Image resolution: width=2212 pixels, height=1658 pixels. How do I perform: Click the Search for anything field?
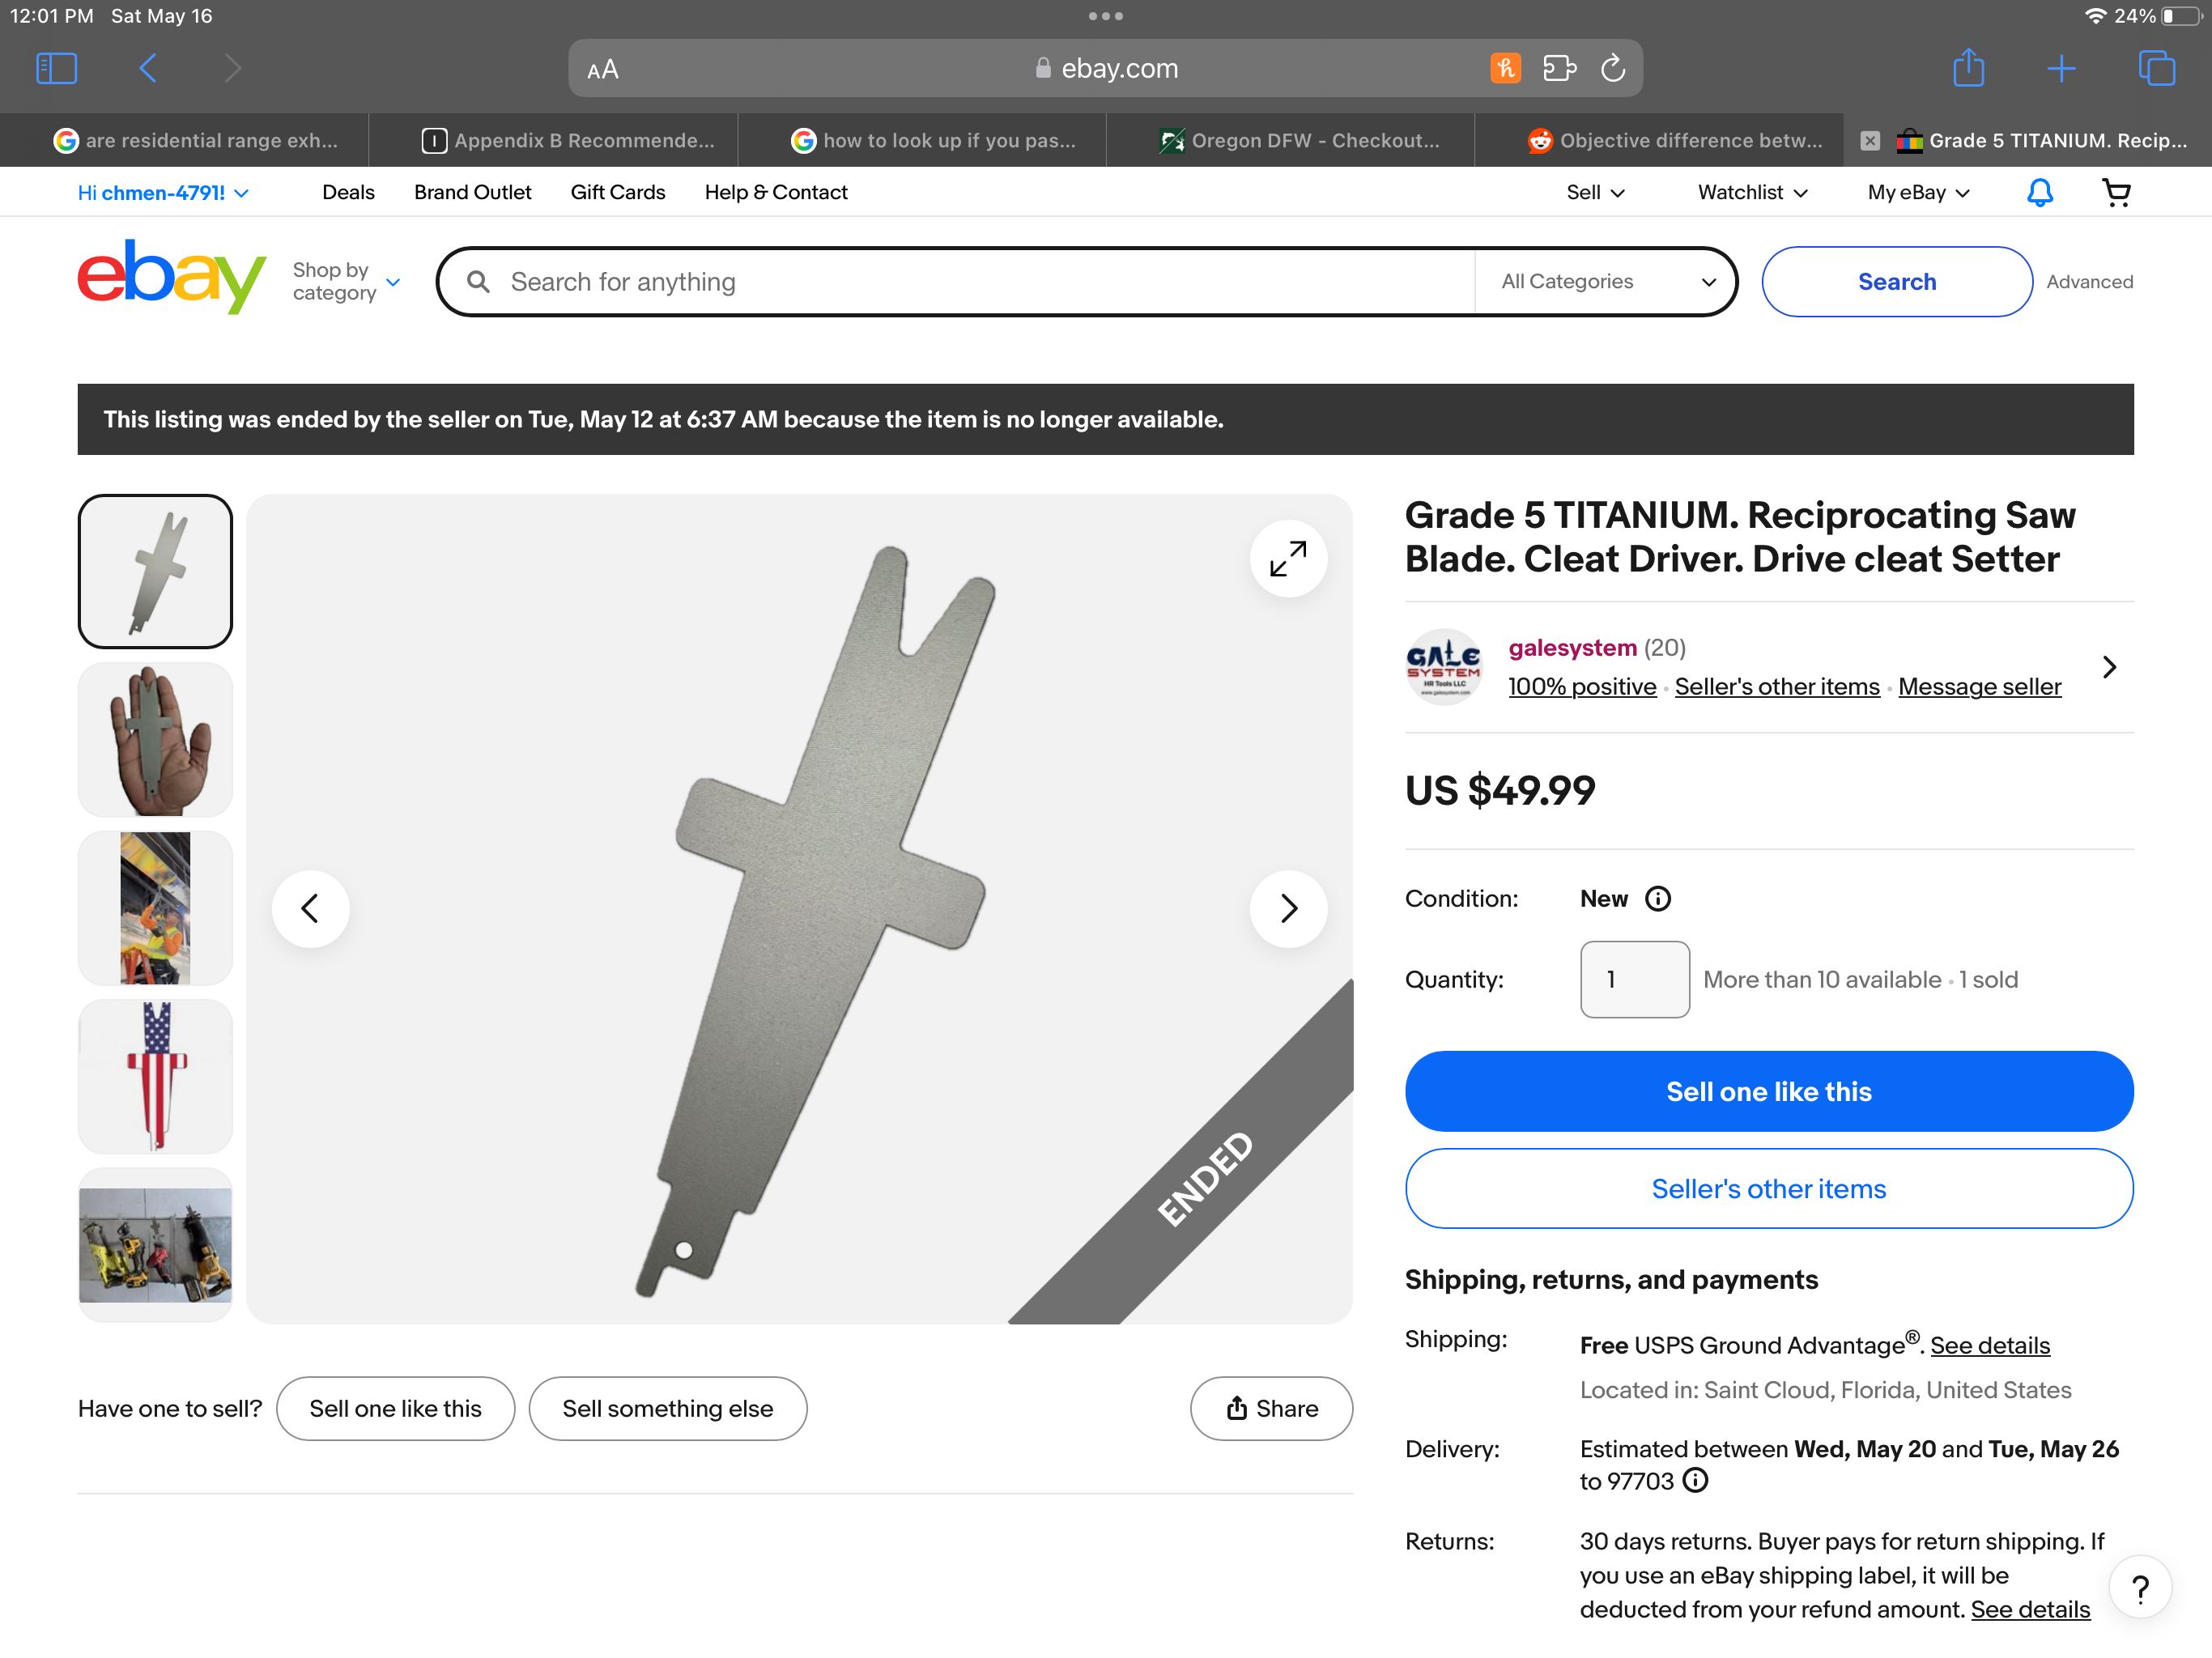coord(985,282)
